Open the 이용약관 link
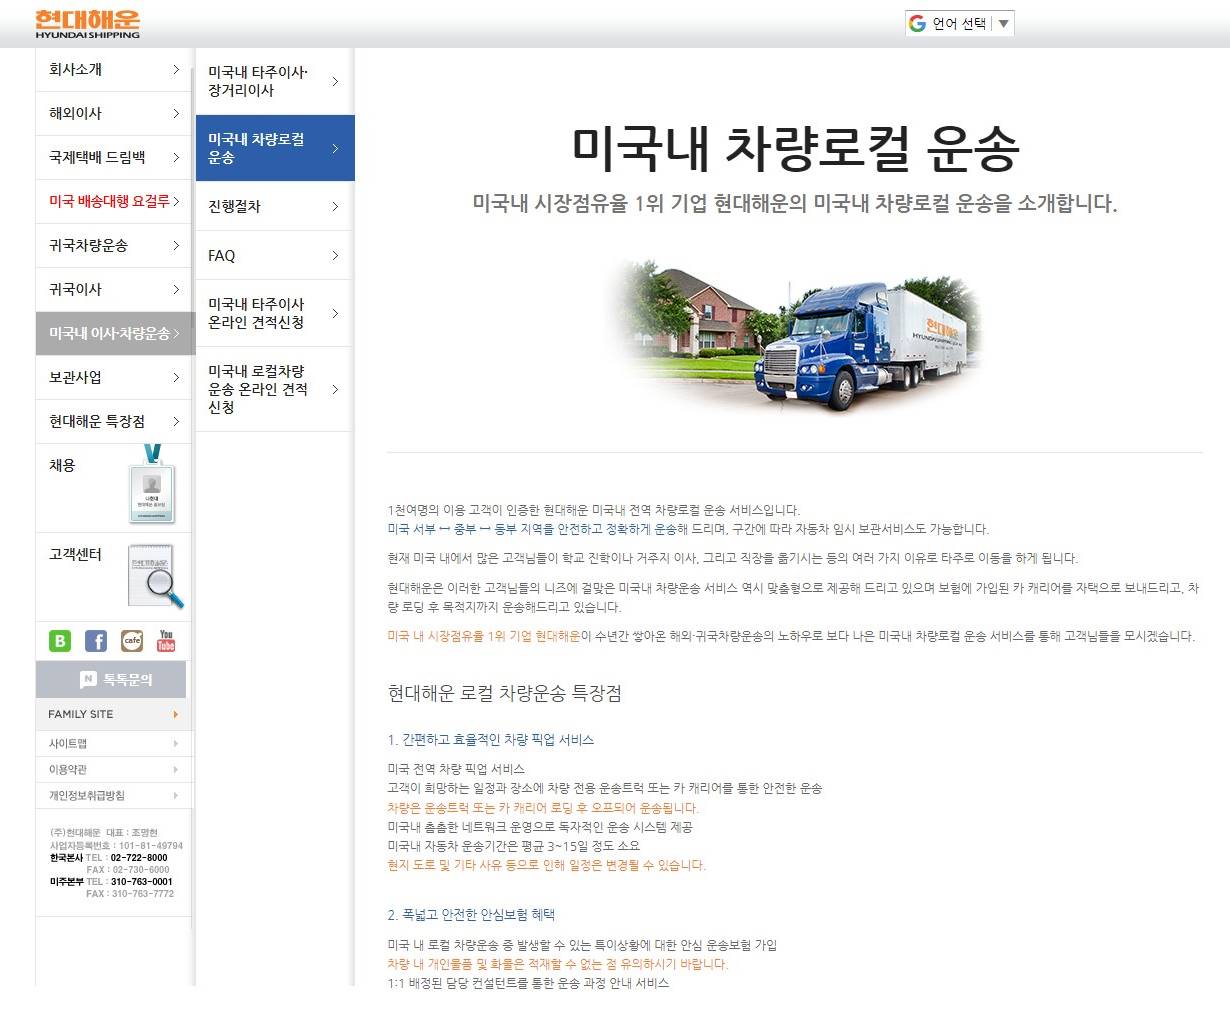 (114, 769)
